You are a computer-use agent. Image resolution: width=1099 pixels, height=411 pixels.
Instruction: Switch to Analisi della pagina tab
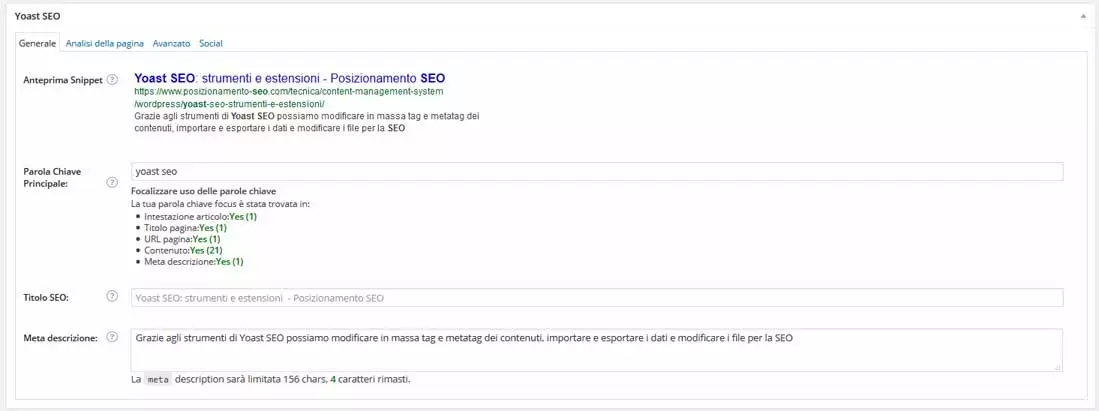click(x=104, y=43)
